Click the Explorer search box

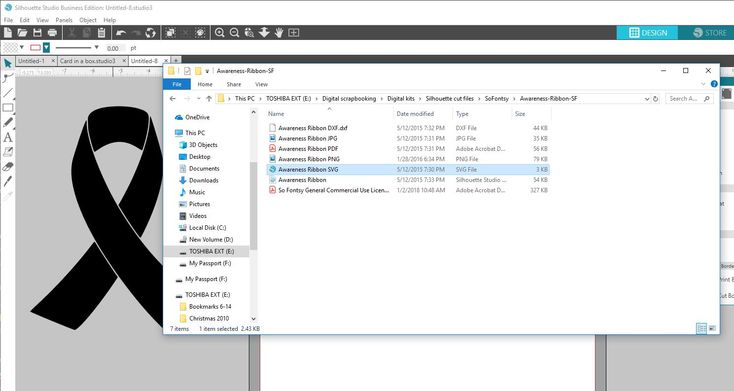click(690, 99)
